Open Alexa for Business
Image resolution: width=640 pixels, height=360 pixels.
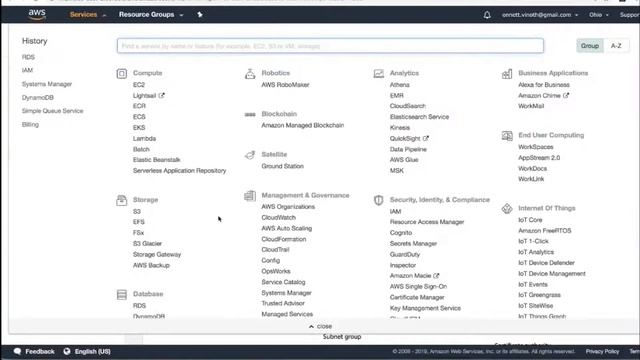544,85
